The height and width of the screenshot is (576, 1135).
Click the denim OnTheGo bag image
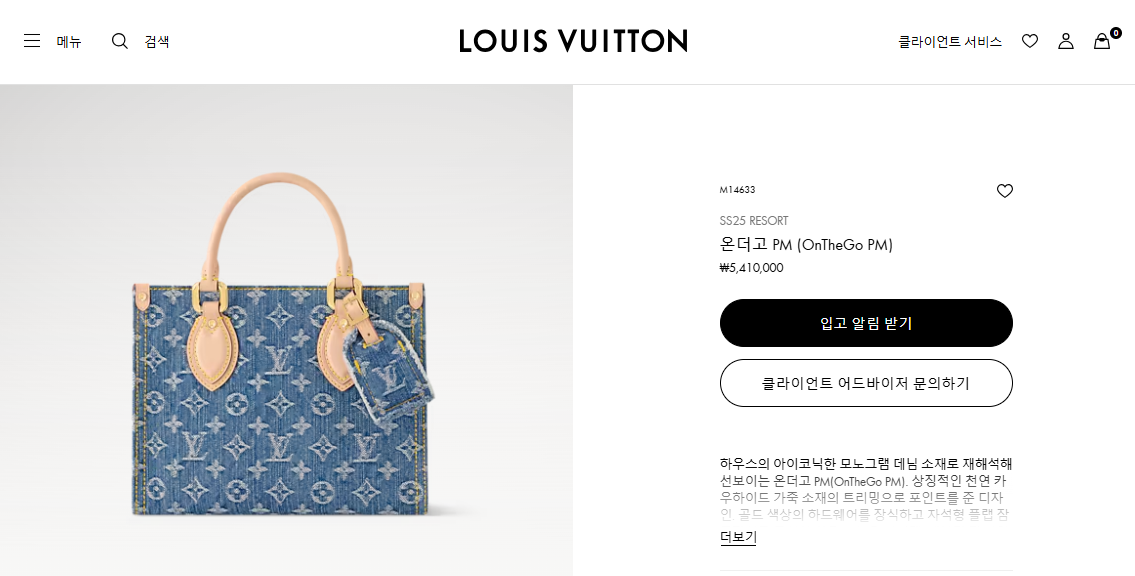[287, 344]
